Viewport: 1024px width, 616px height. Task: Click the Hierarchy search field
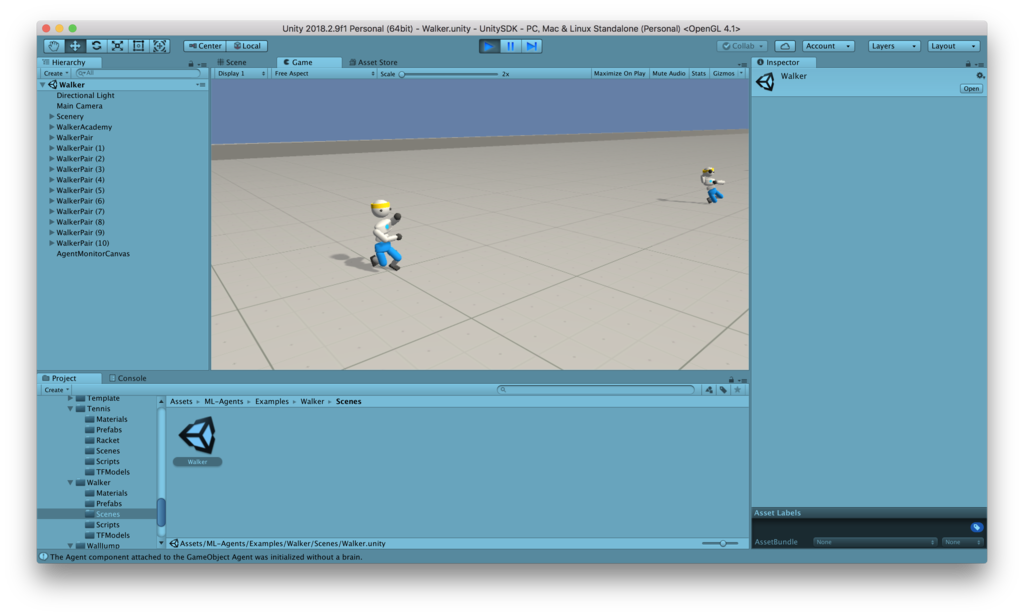click(137, 73)
